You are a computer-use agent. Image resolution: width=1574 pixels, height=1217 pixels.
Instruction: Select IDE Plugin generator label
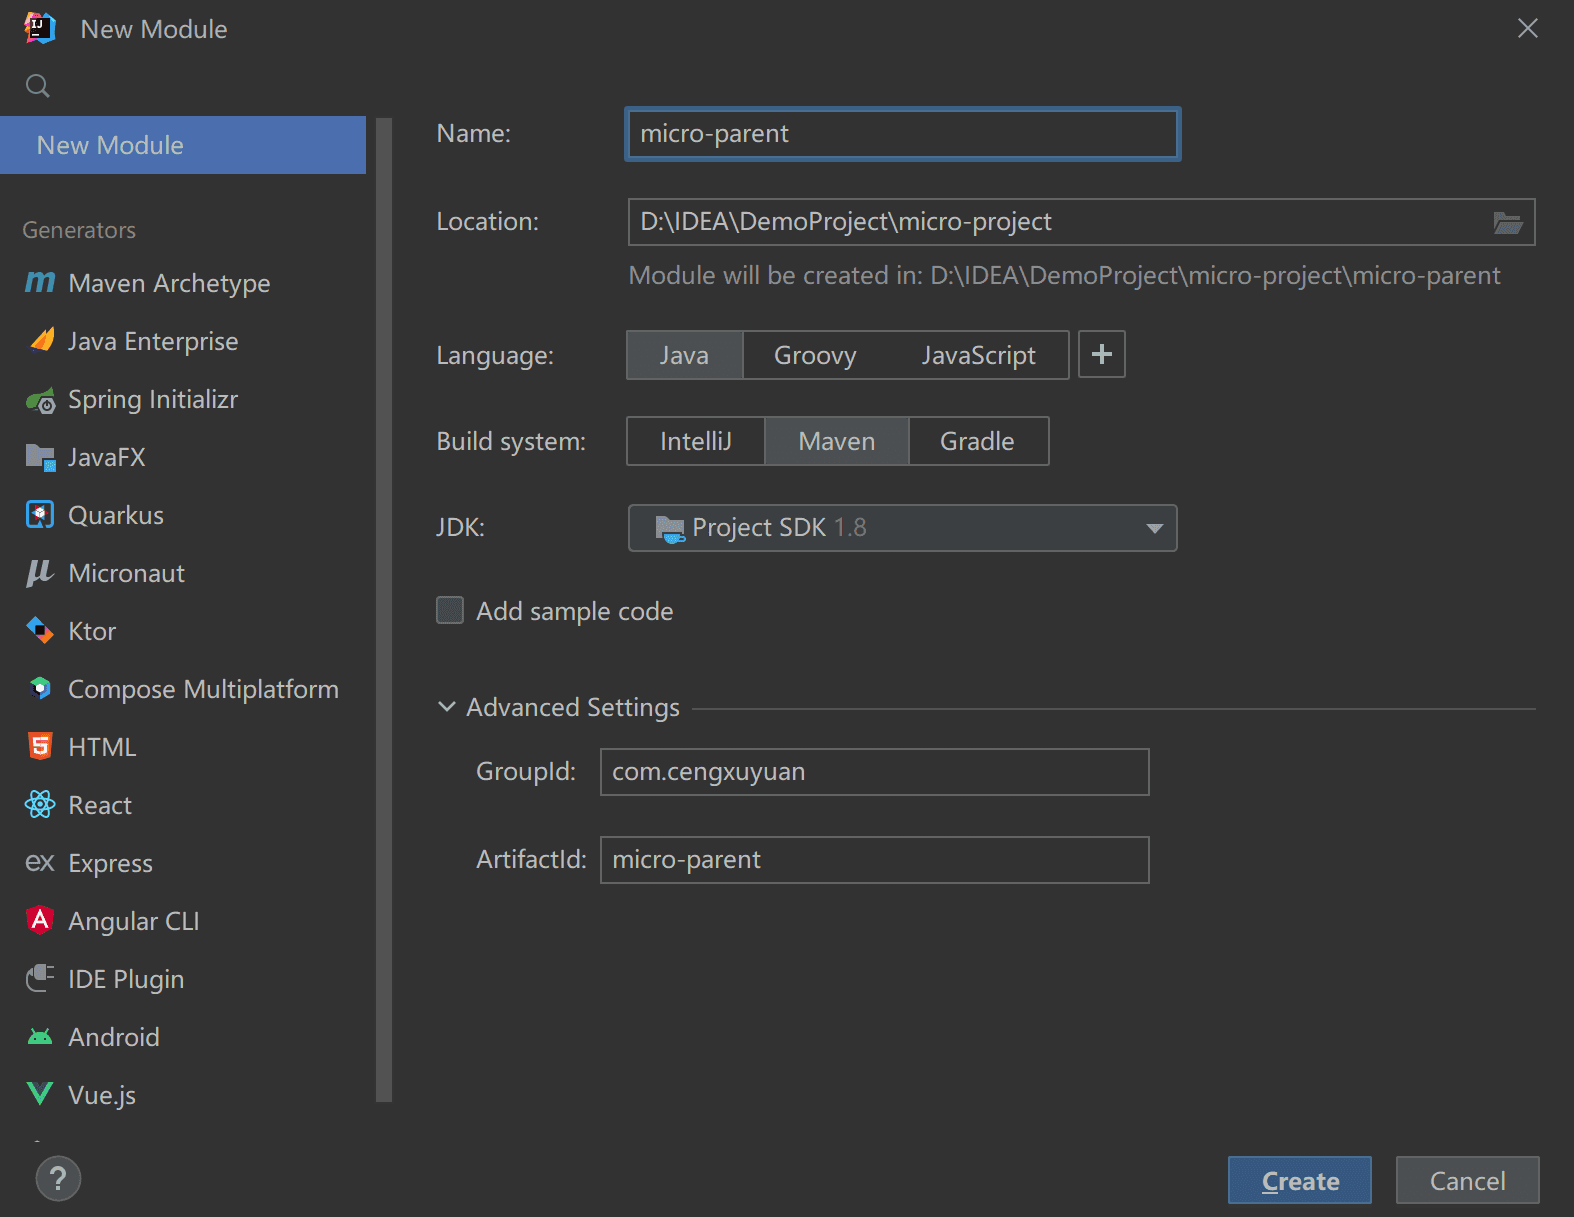126,979
